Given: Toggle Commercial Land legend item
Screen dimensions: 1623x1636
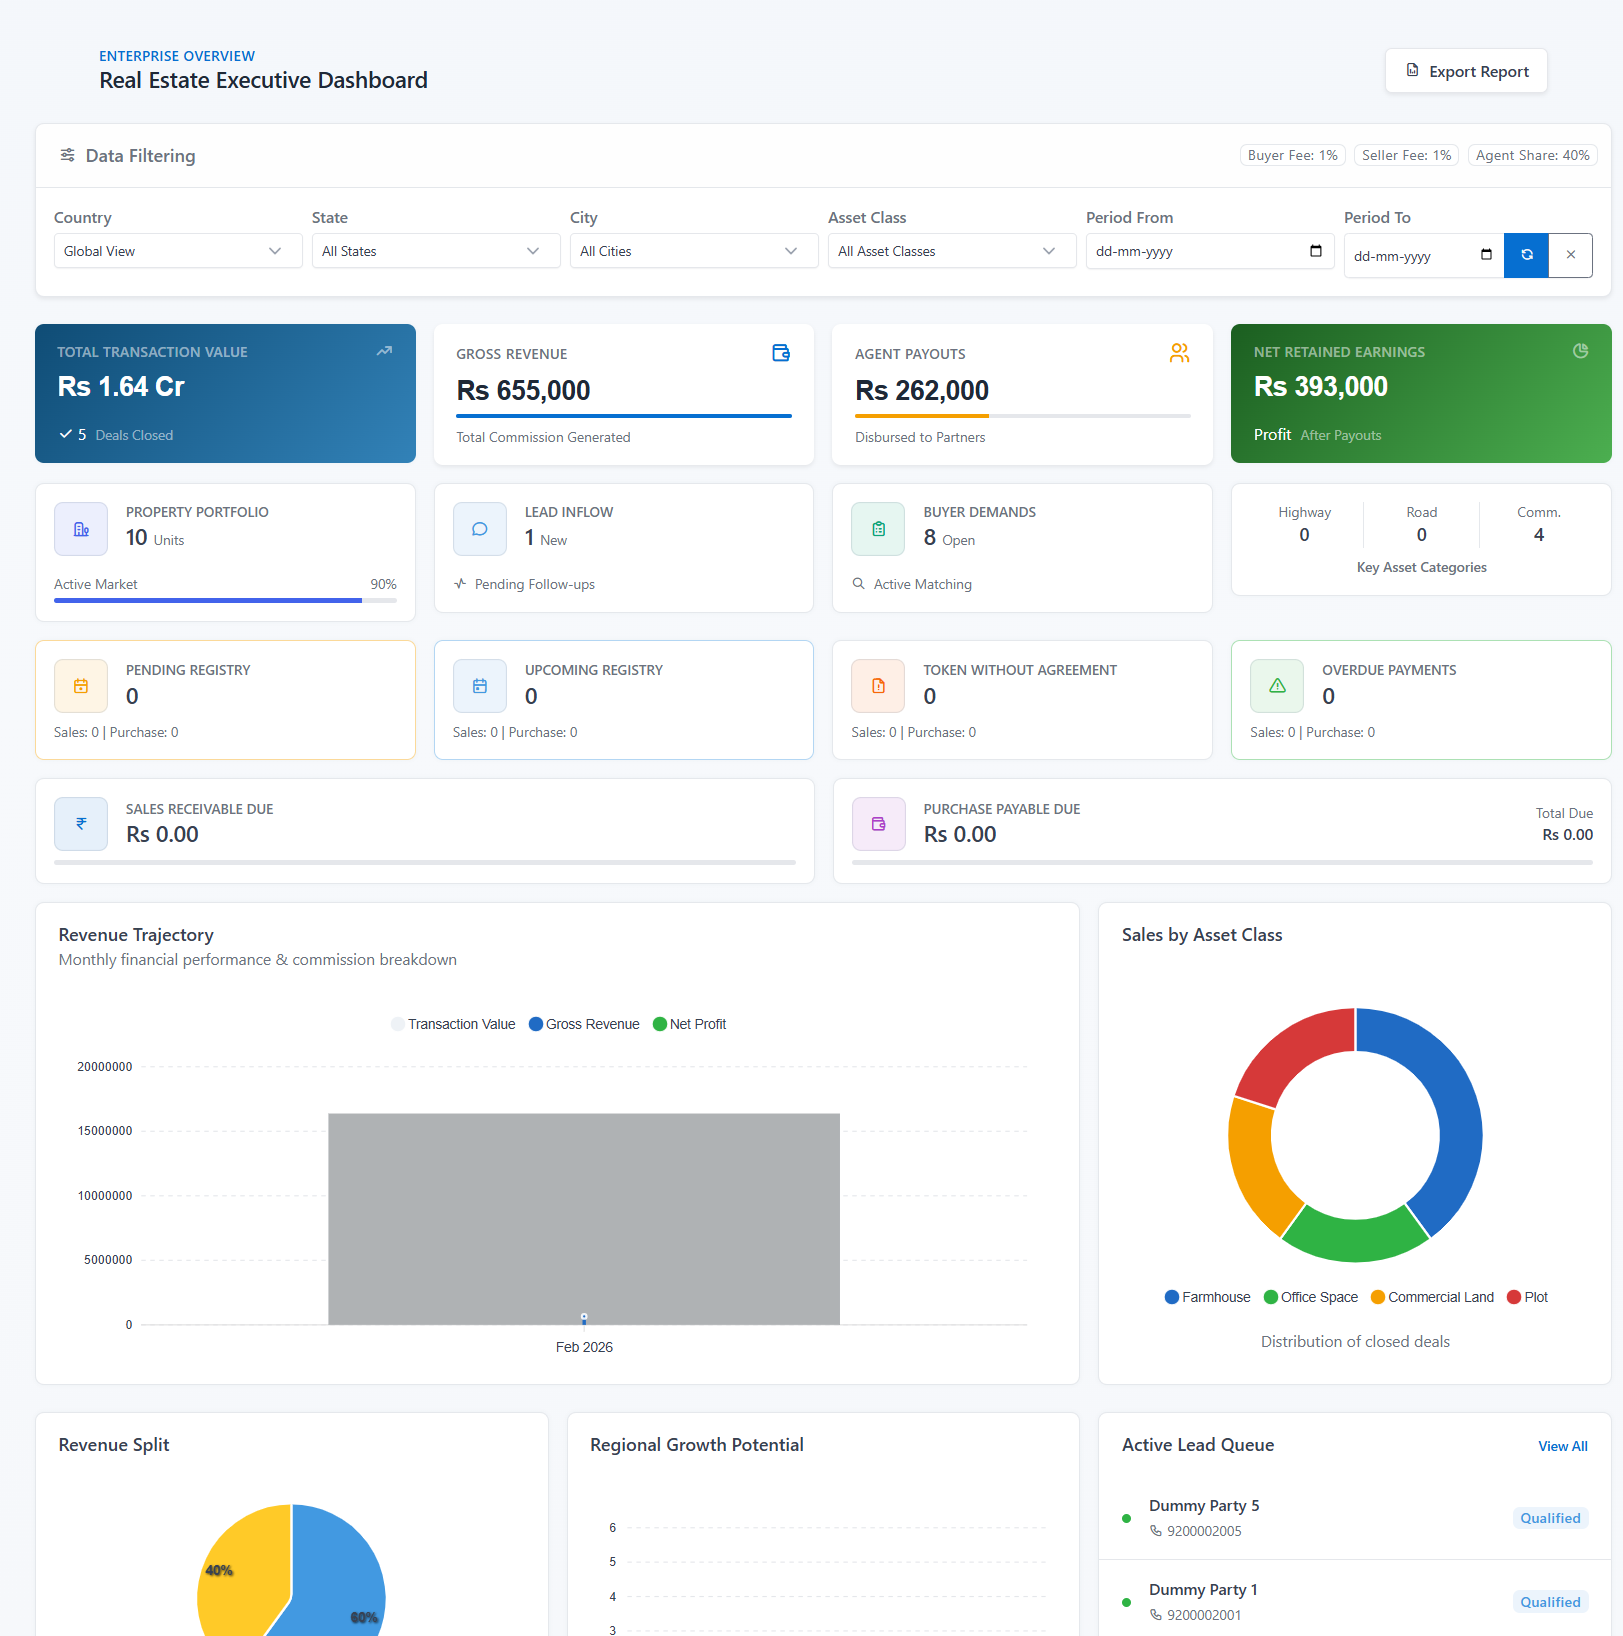Looking at the screenshot, I should (x=1432, y=1297).
